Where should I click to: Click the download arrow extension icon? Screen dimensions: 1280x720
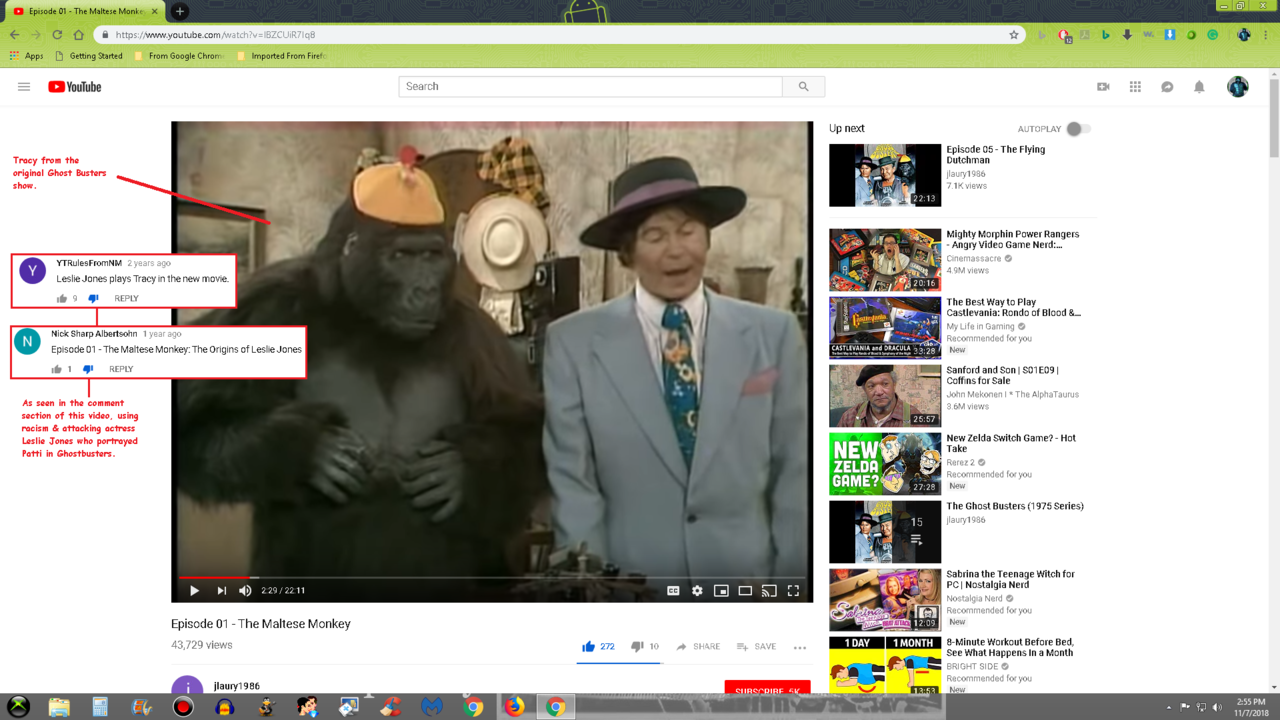point(1127,35)
